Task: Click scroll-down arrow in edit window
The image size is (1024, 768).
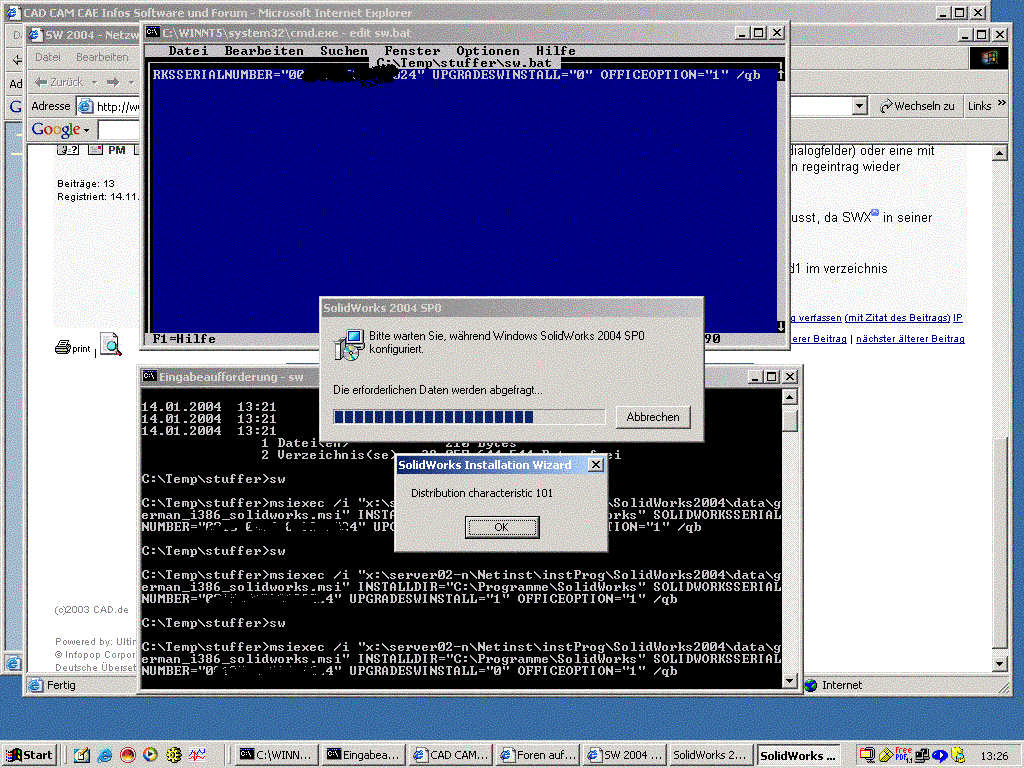Action: pyautogui.click(x=780, y=326)
